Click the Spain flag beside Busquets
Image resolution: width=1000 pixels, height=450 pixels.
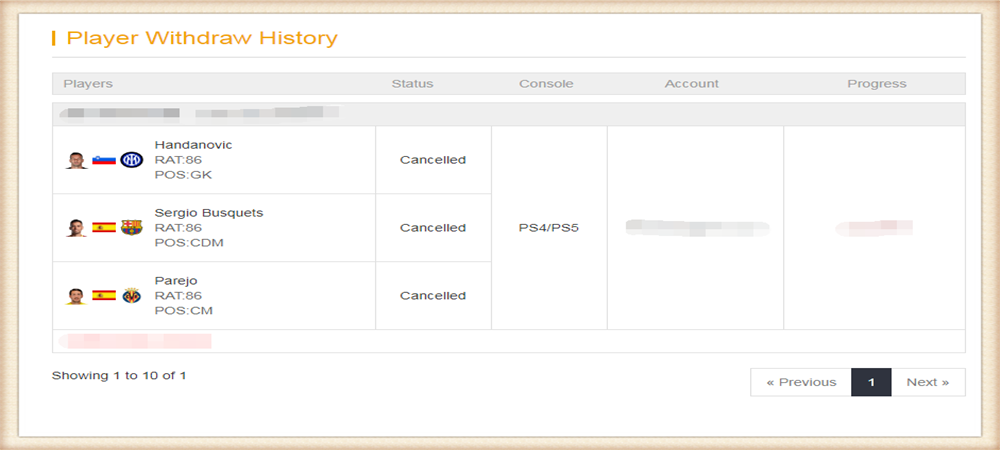click(x=104, y=228)
